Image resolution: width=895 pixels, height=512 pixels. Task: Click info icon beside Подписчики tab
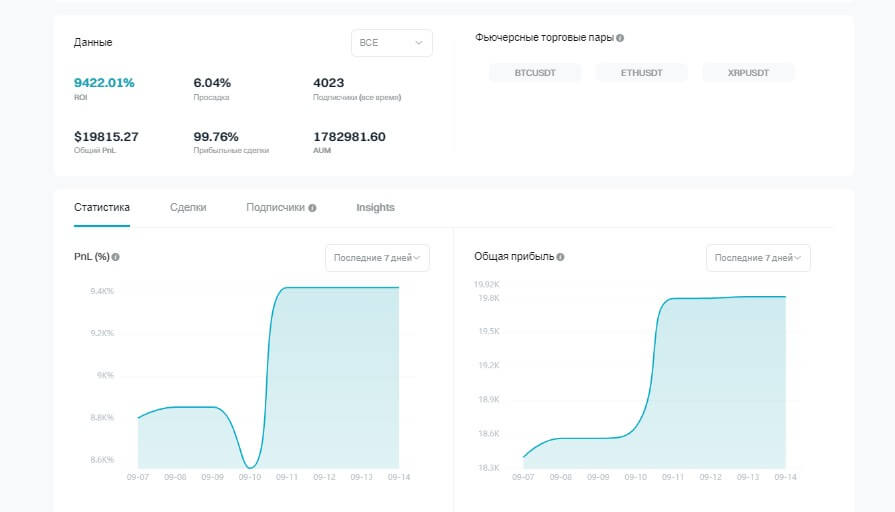(312, 208)
